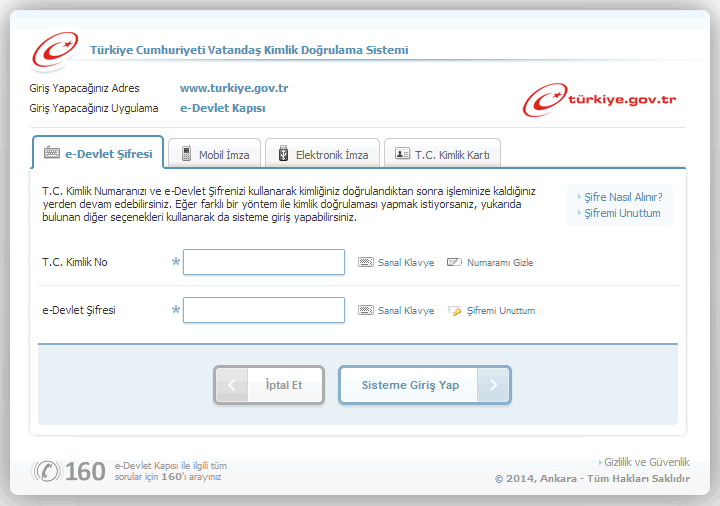The image size is (720, 506).
Task: Click the keyboard icon in e-Devlet Şifresi tab
Action: [x=52, y=152]
